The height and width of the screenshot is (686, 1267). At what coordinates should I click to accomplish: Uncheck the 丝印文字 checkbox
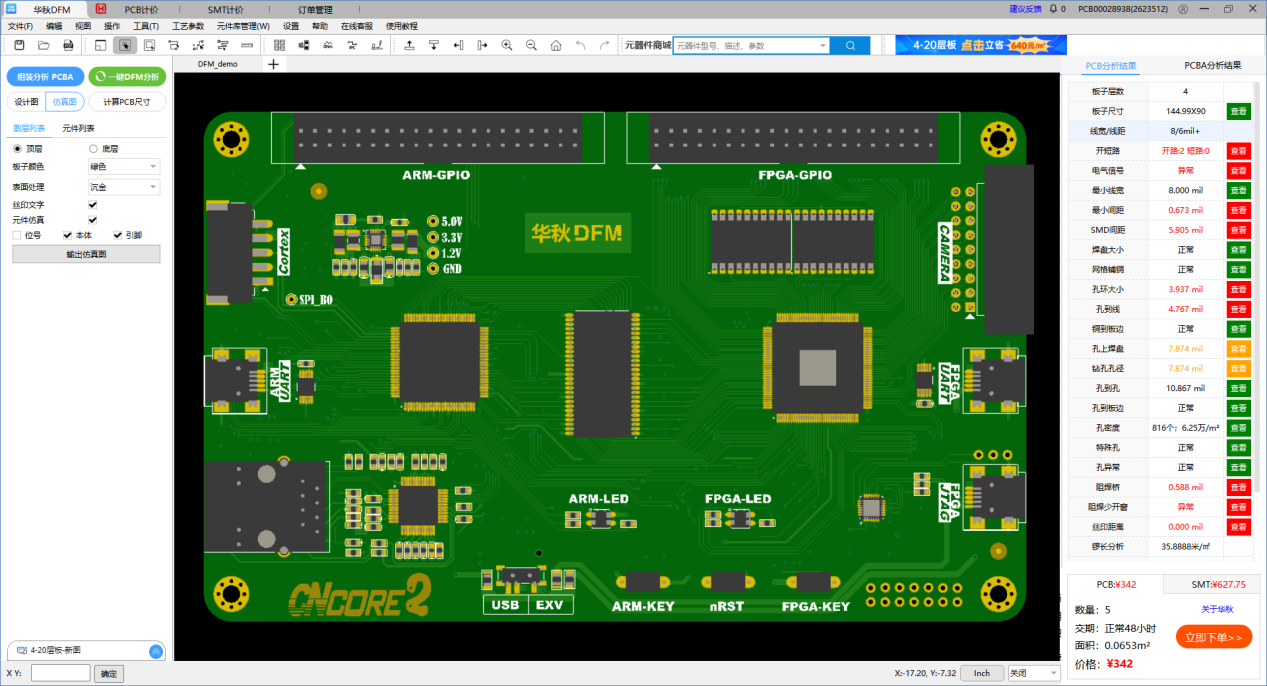click(x=93, y=205)
